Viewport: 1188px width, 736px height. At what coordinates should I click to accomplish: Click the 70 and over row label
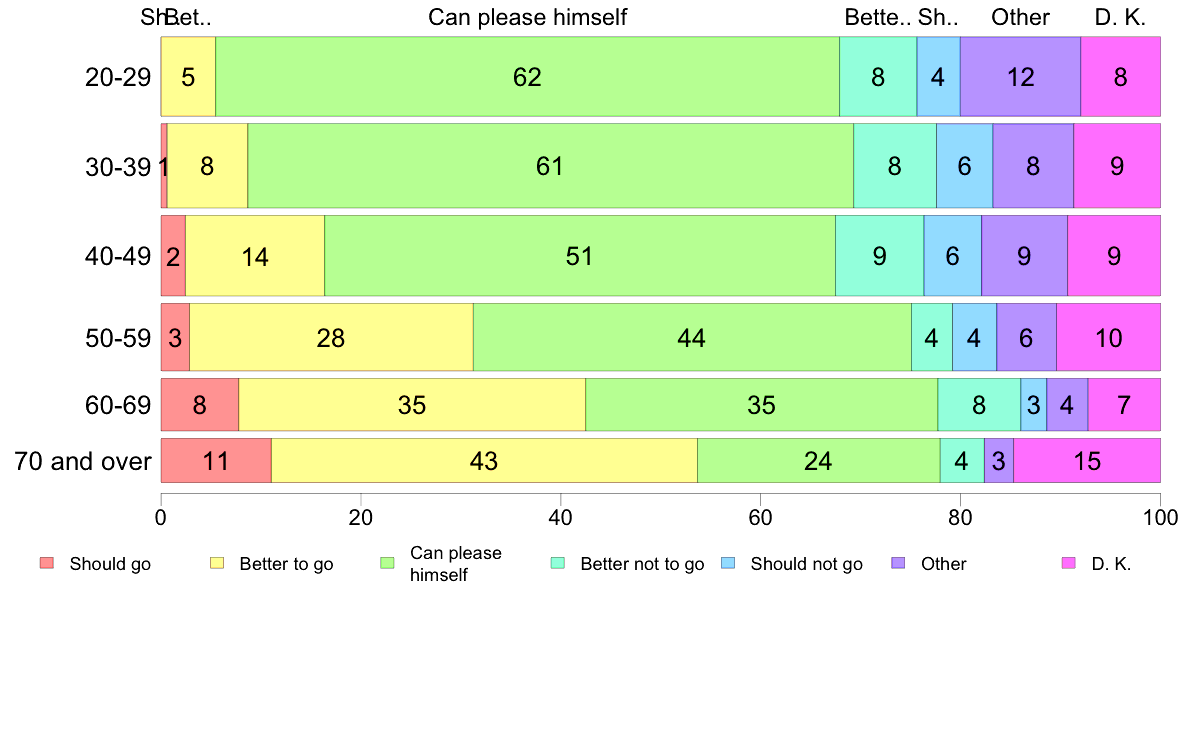coord(83,461)
